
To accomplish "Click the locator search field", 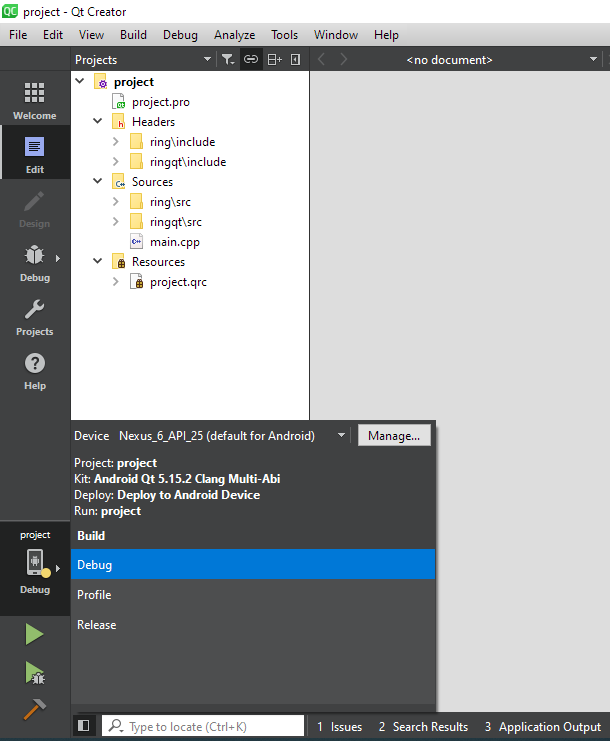I will (x=203, y=727).
